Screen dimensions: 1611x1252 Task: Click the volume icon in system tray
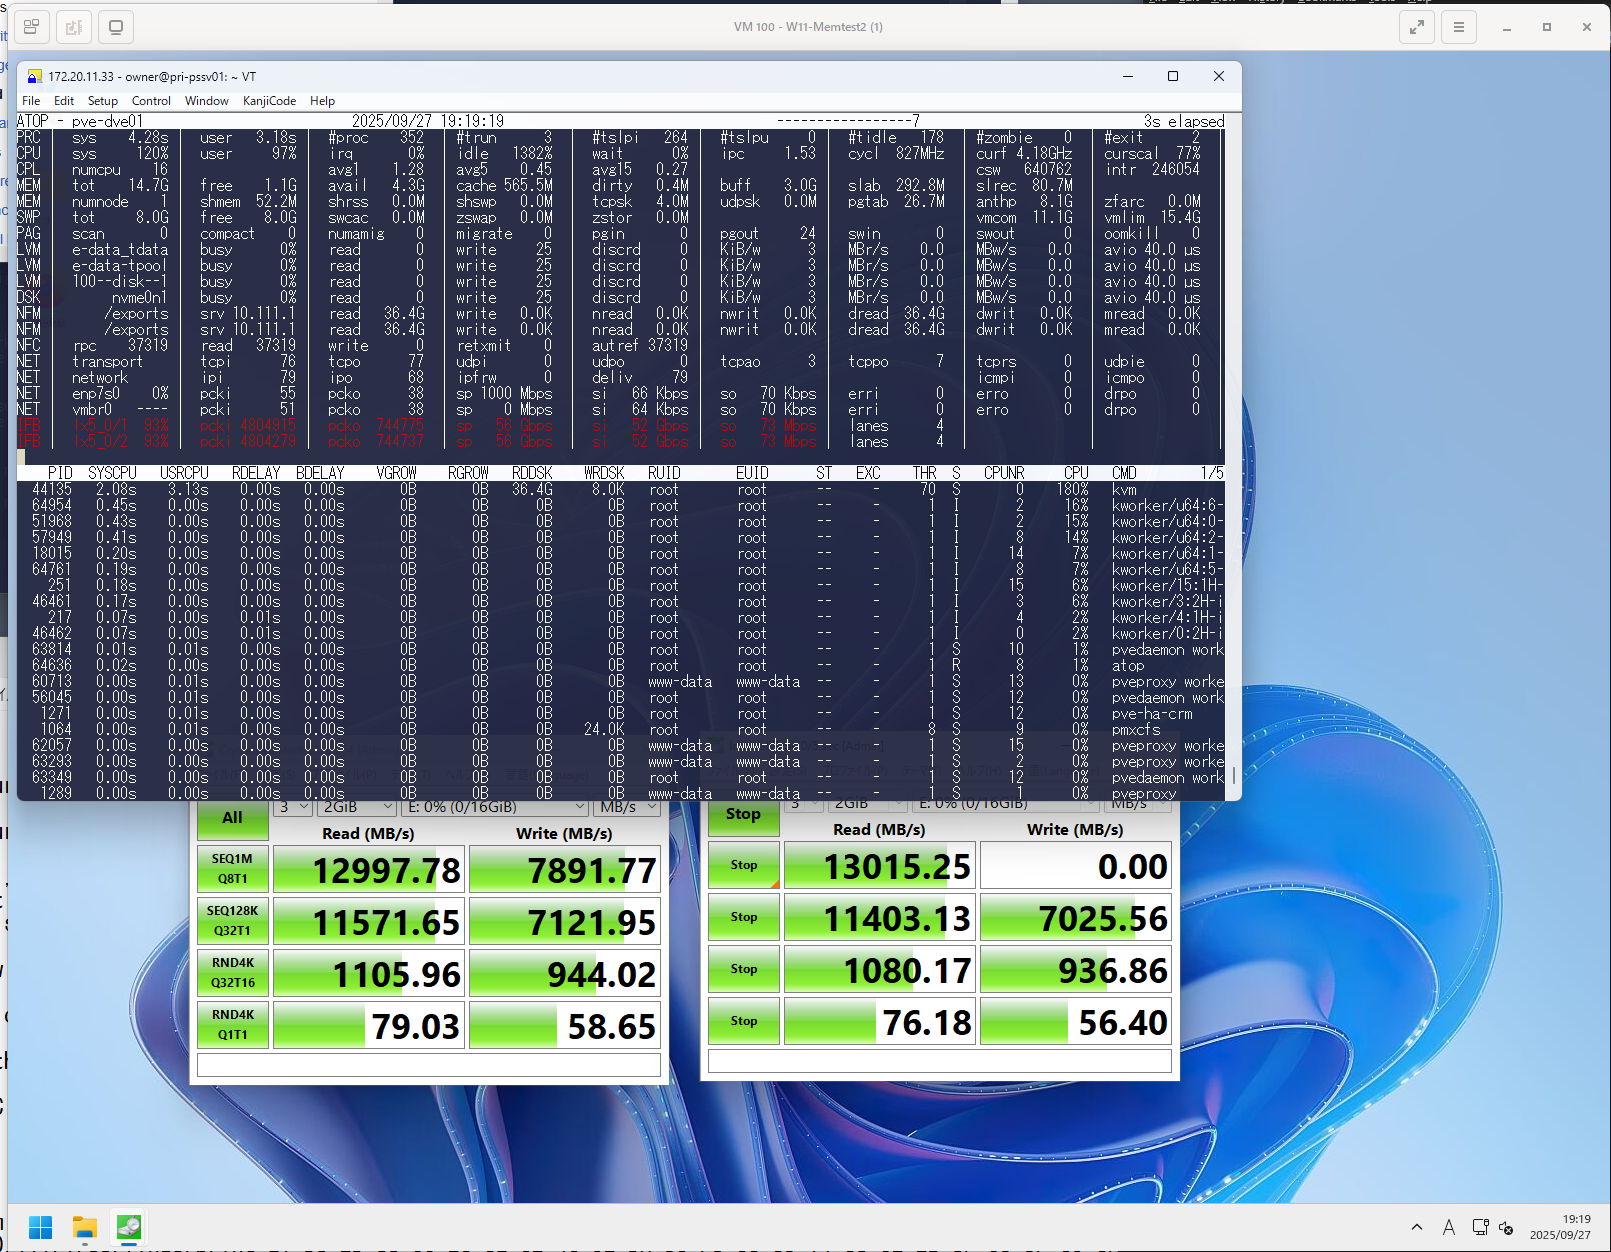click(1506, 1228)
